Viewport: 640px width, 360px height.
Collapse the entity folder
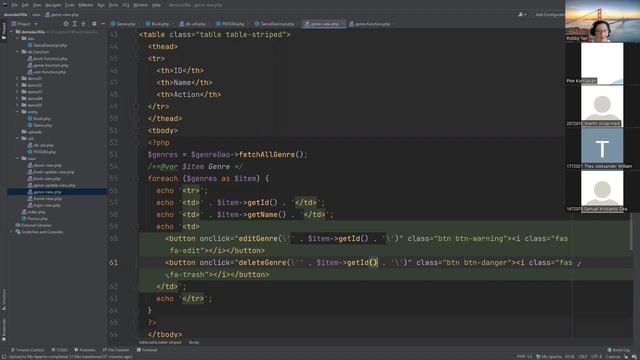click(18, 112)
